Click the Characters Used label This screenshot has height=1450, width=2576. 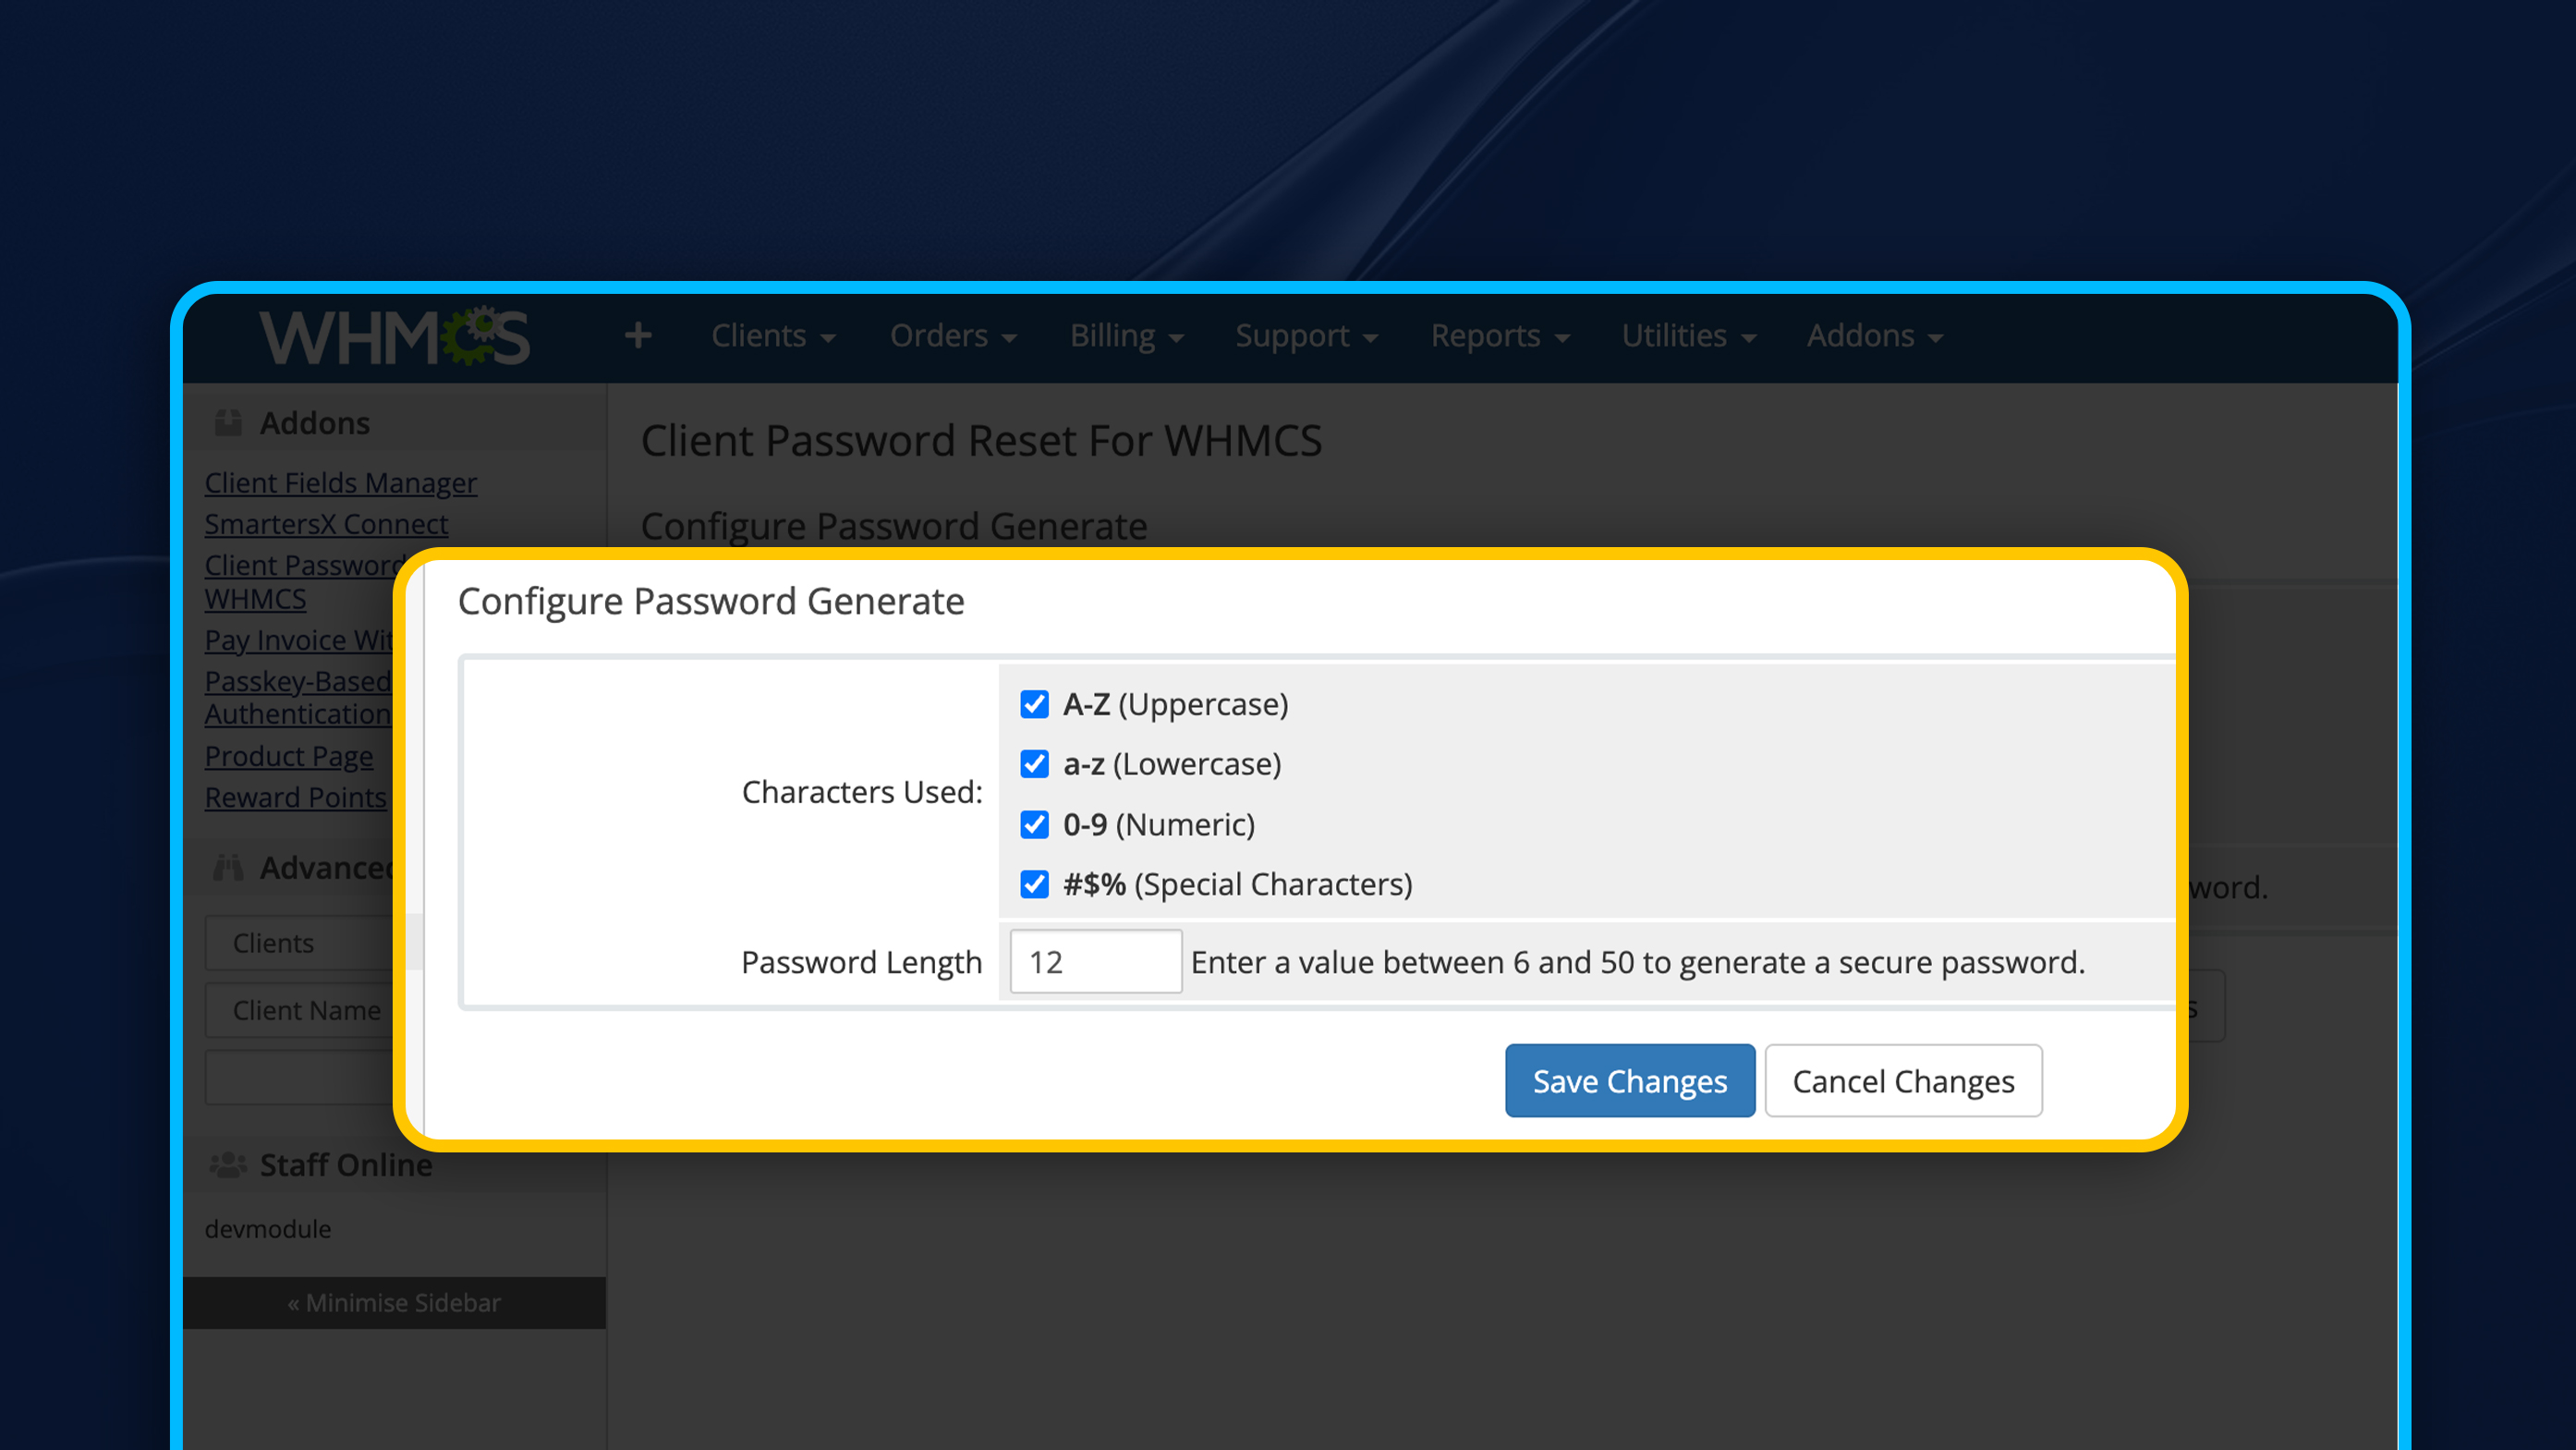pyautogui.click(x=862, y=792)
